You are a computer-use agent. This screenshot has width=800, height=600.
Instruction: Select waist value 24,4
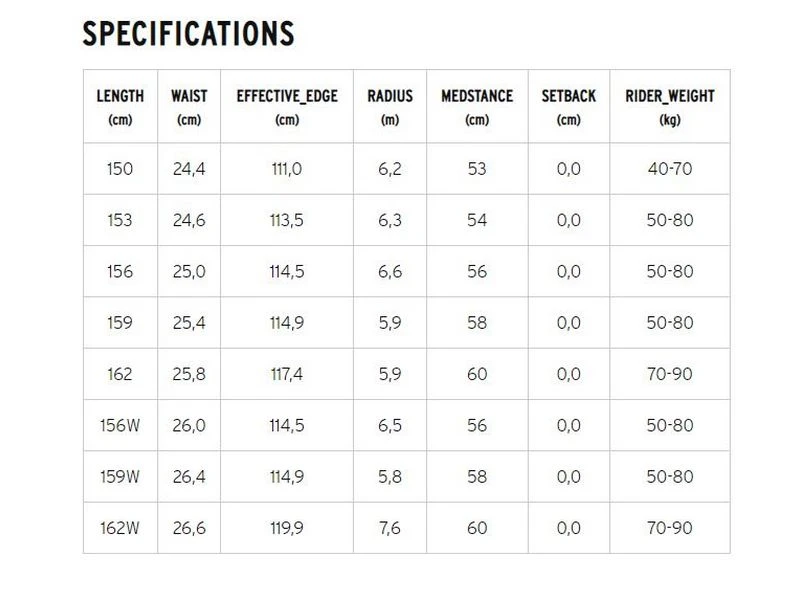click(189, 169)
